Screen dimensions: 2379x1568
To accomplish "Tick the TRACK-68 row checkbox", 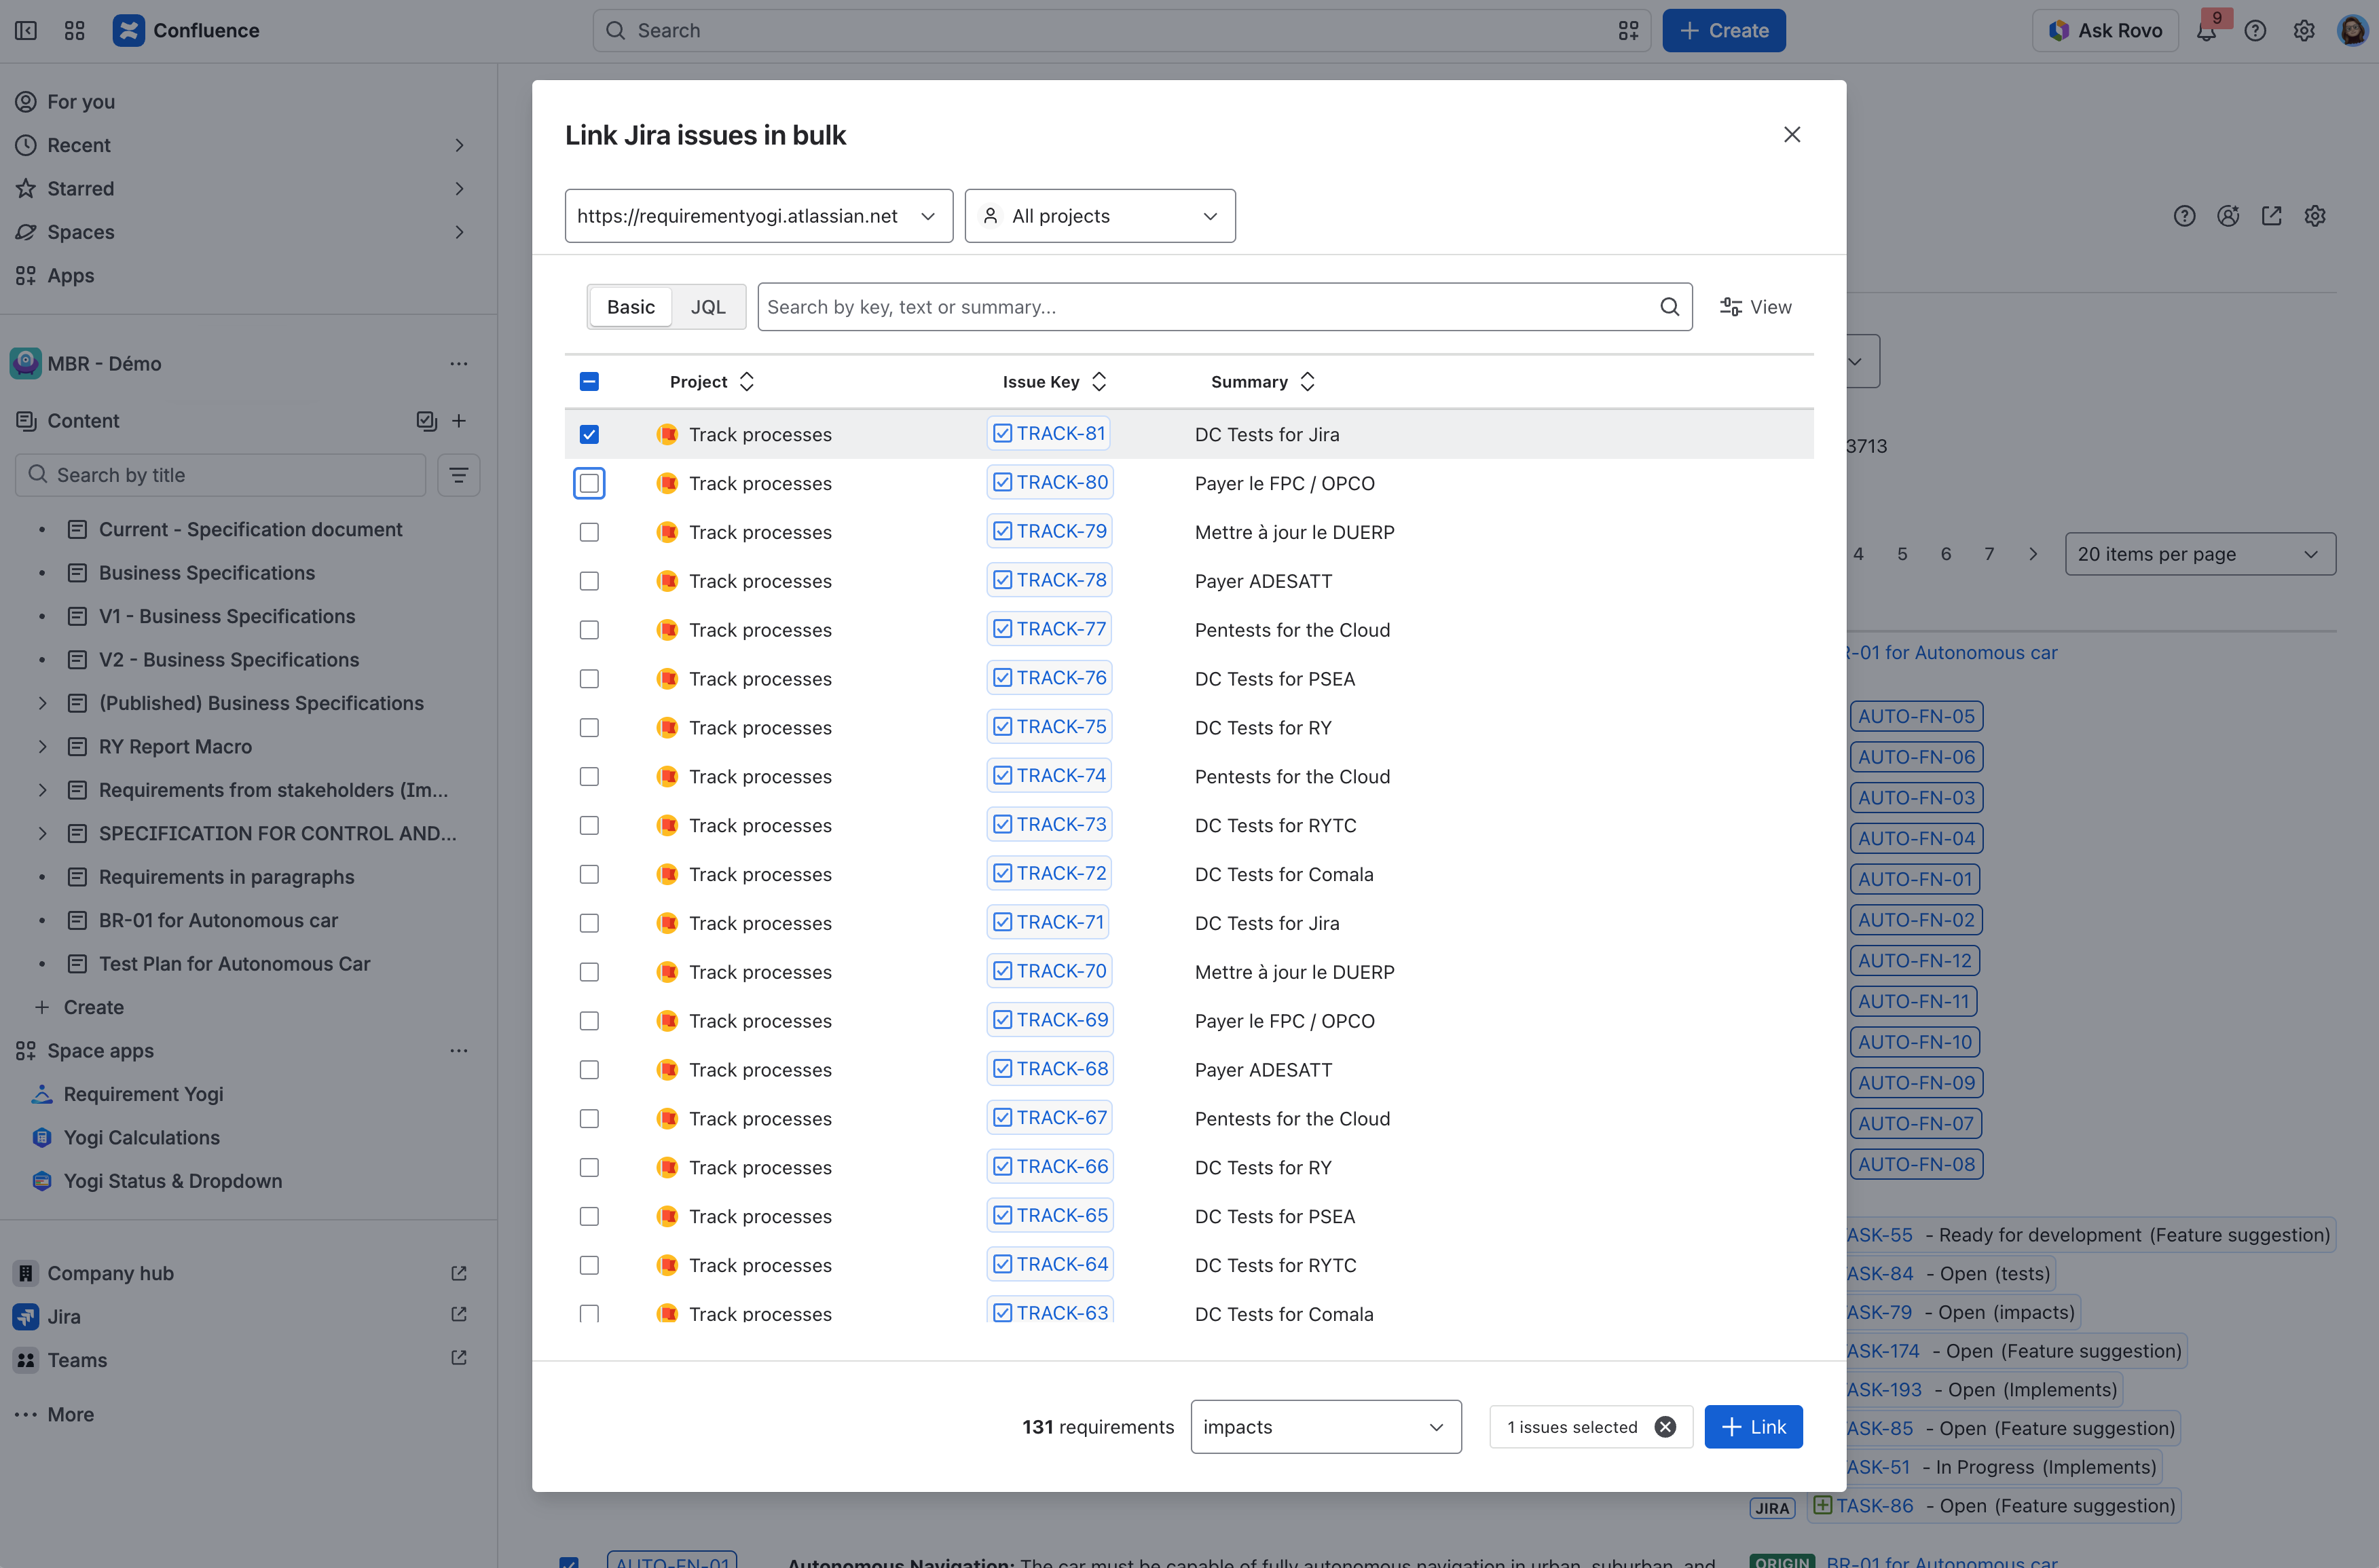I will click(589, 1070).
